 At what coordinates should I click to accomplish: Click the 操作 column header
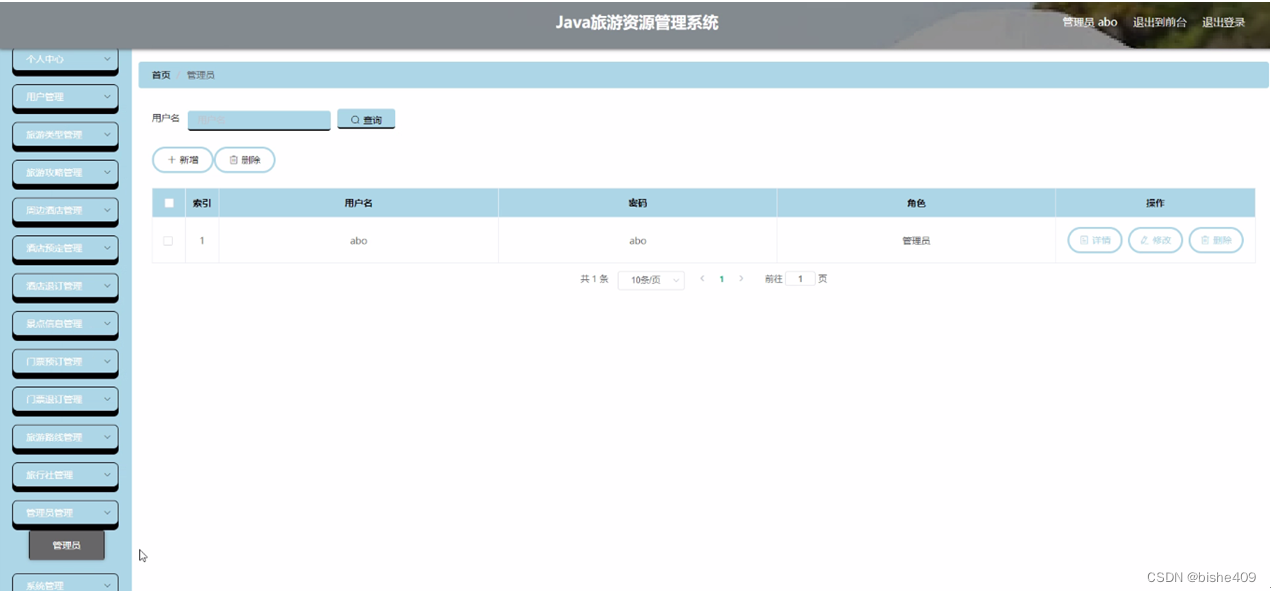pos(1155,203)
